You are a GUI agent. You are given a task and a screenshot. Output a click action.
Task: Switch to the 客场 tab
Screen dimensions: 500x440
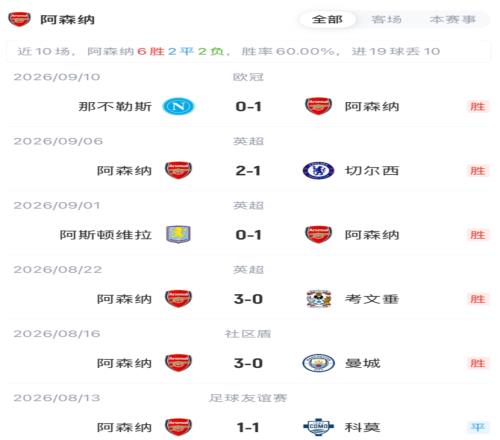pos(386,19)
